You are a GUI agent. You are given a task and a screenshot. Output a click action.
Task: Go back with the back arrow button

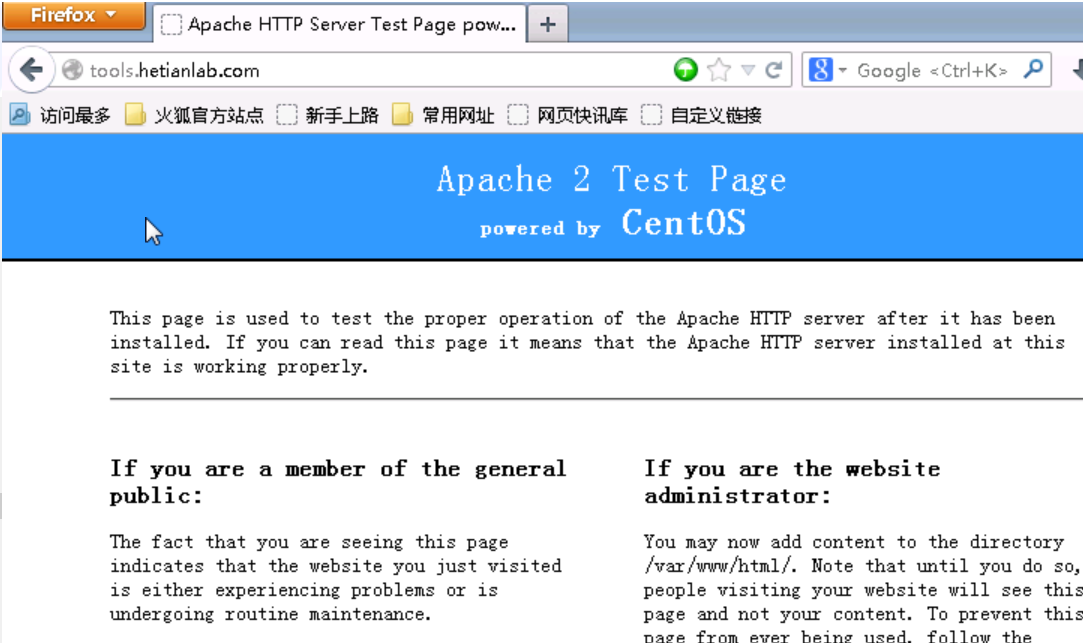[32, 70]
